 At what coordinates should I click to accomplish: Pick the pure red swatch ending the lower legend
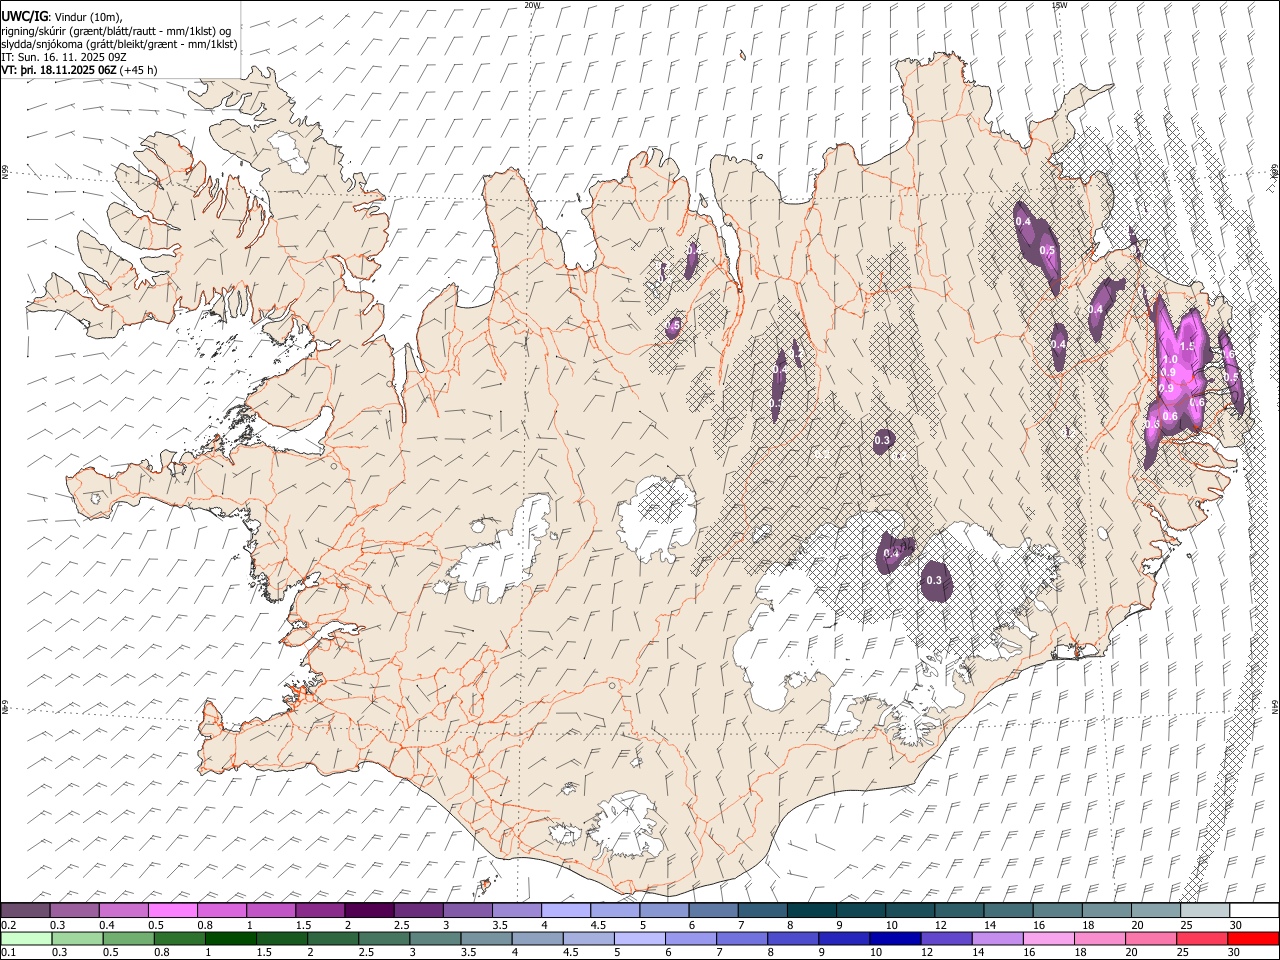(1253, 938)
